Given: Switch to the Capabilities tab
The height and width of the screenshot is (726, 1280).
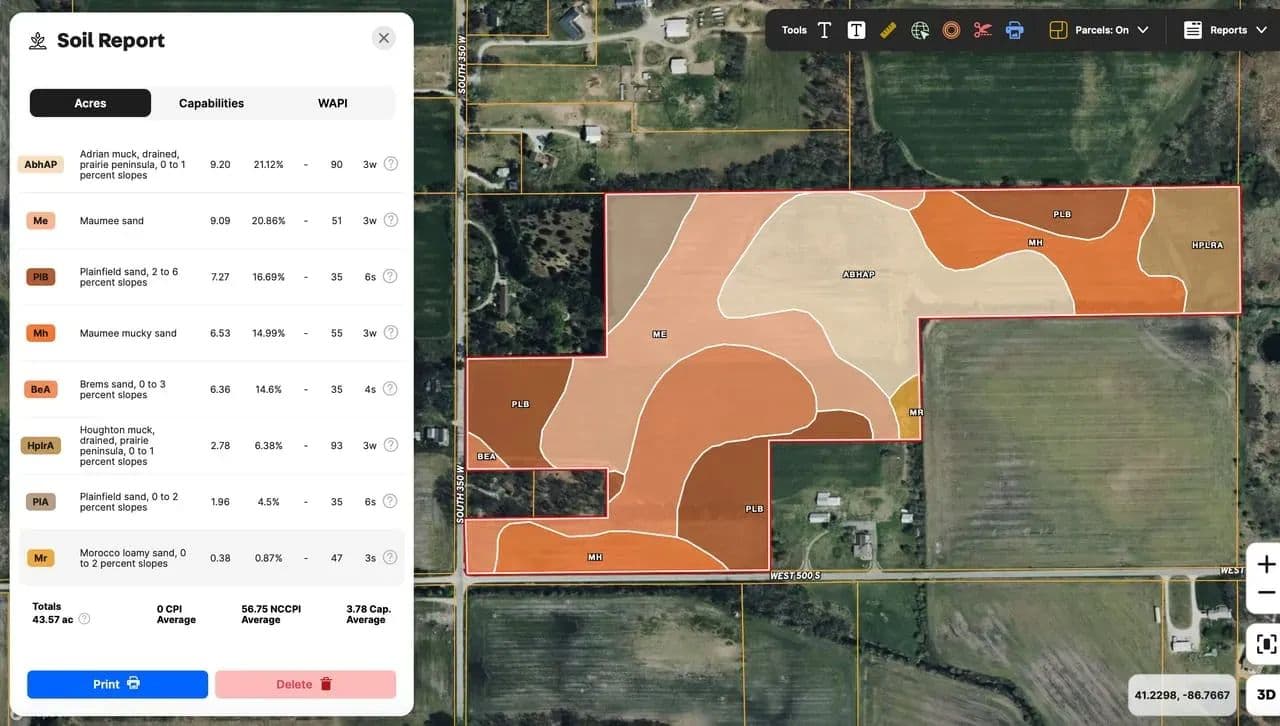Looking at the screenshot, I should tap(211, 103).
